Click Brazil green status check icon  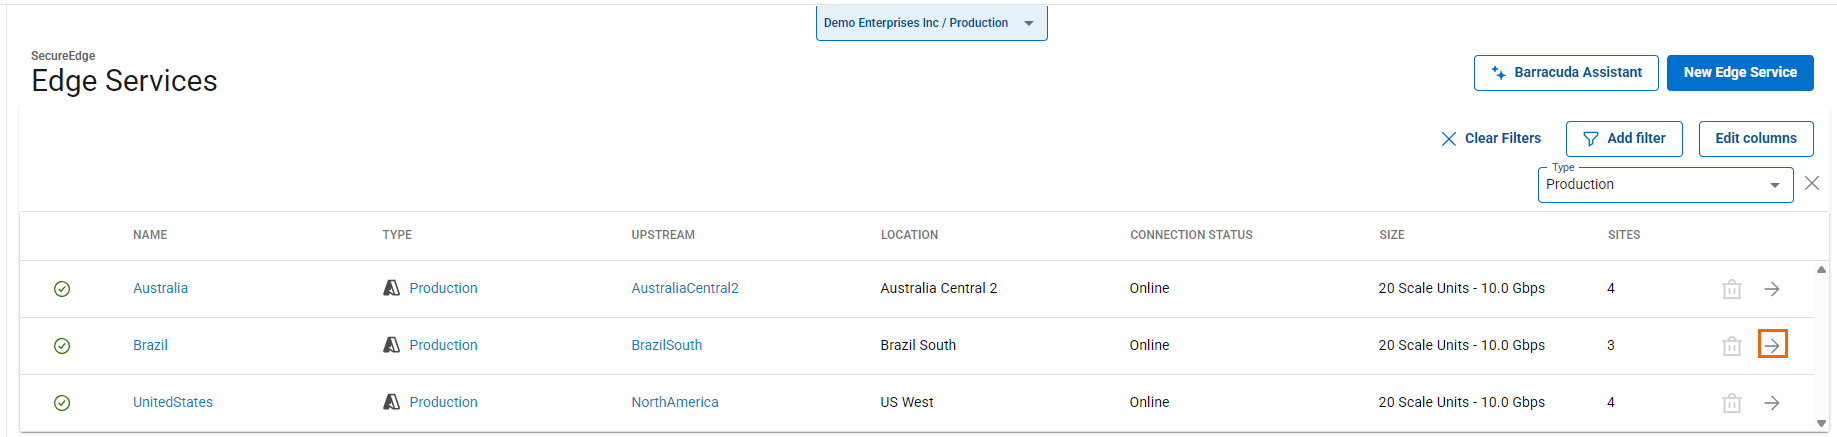pos(62,346)
